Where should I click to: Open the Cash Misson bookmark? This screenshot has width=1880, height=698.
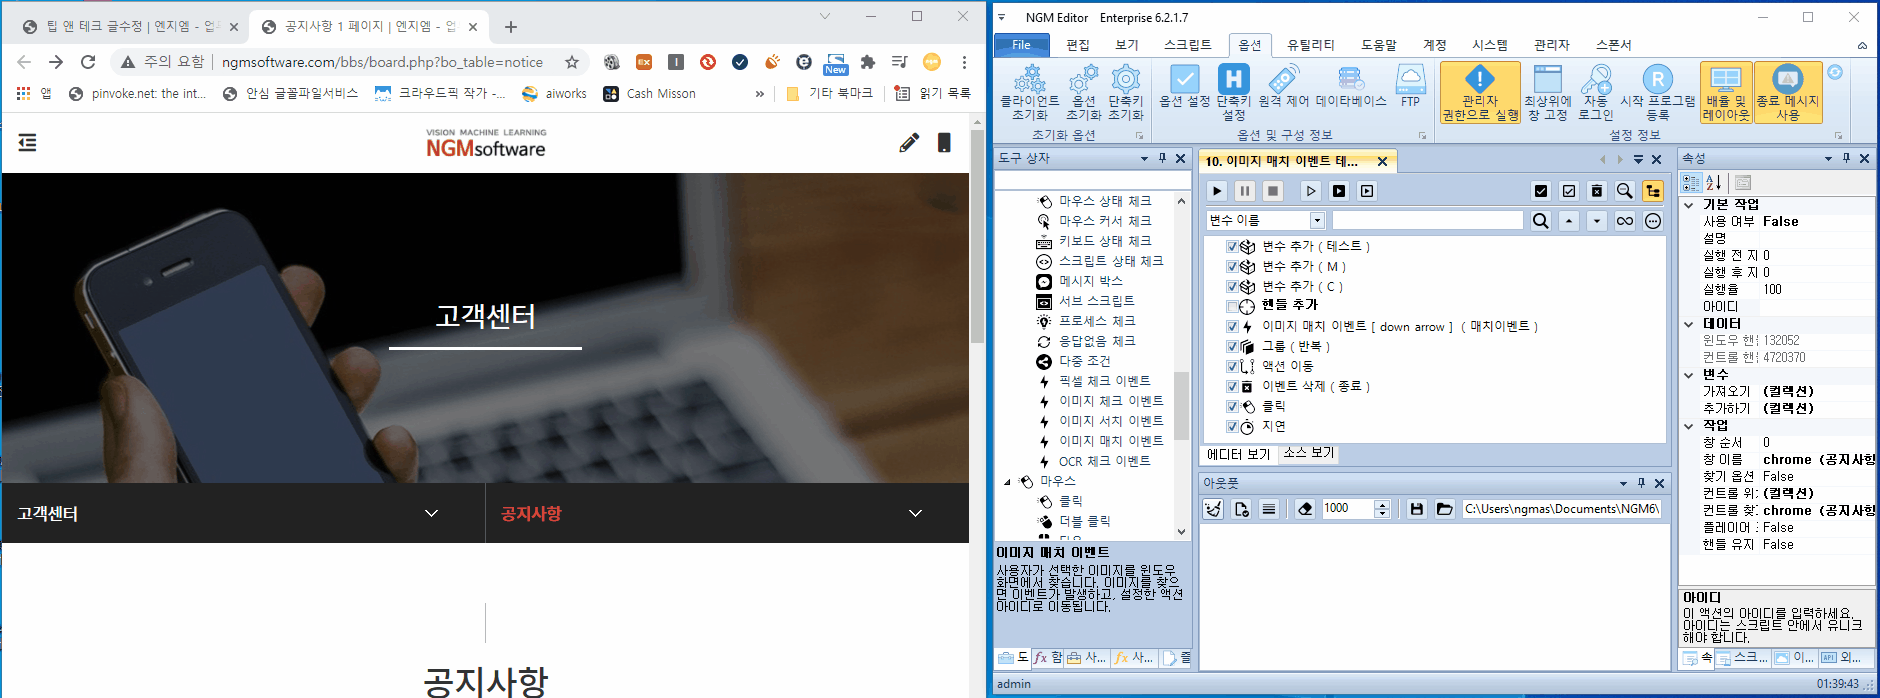click(650, 93)
